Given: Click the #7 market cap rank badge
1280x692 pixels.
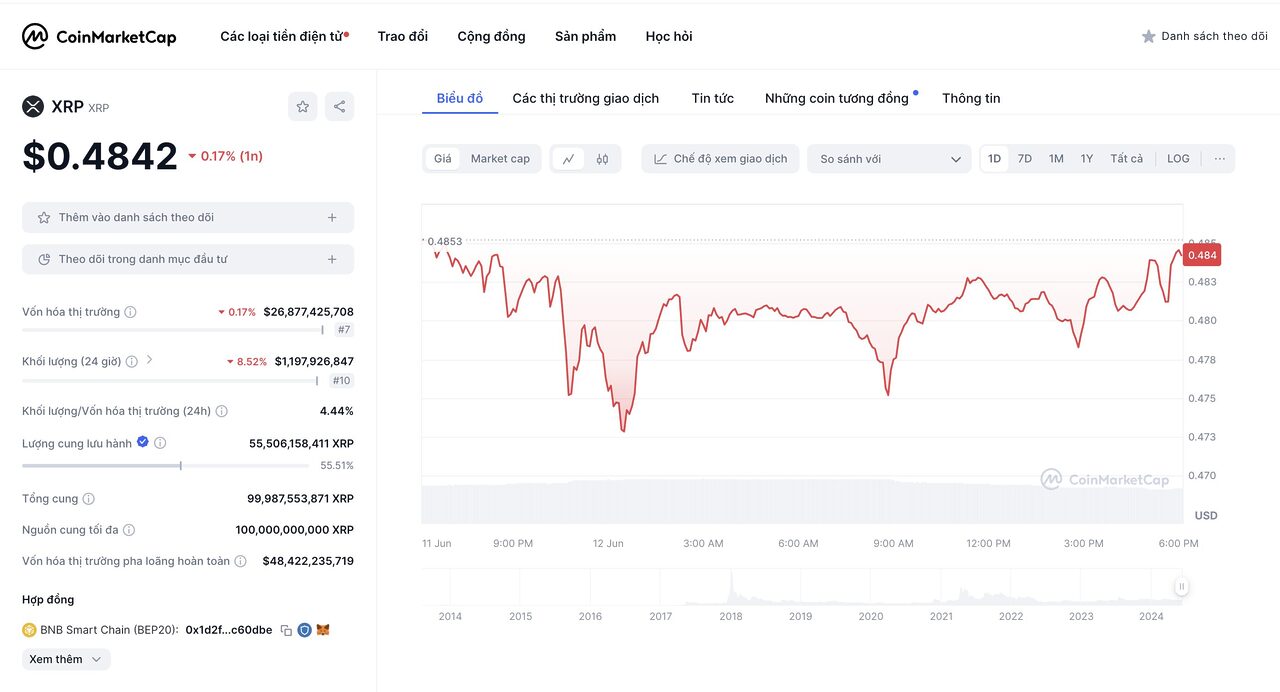Looking at the screenshot, I should pos(344,330).
